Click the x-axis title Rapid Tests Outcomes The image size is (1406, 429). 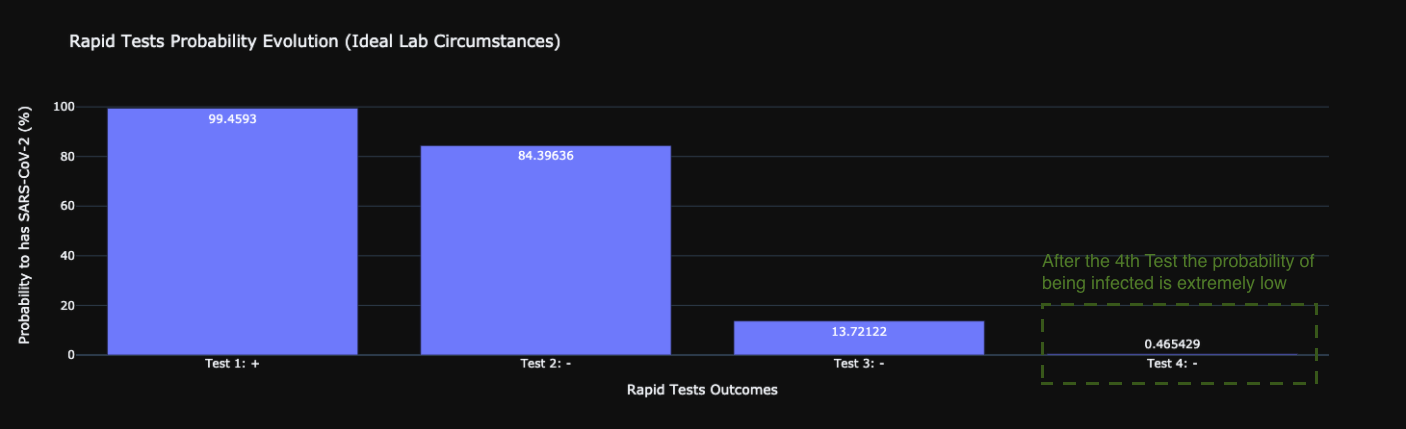tap(702, 390)
